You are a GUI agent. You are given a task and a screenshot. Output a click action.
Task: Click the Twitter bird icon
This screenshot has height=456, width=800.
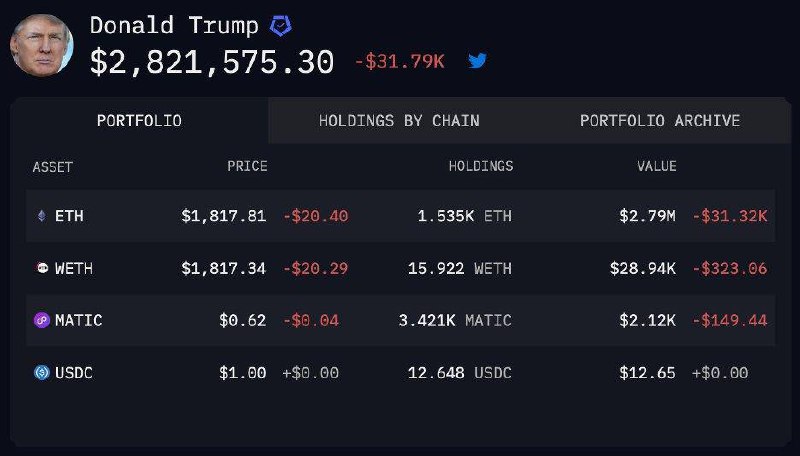point(478,61)
